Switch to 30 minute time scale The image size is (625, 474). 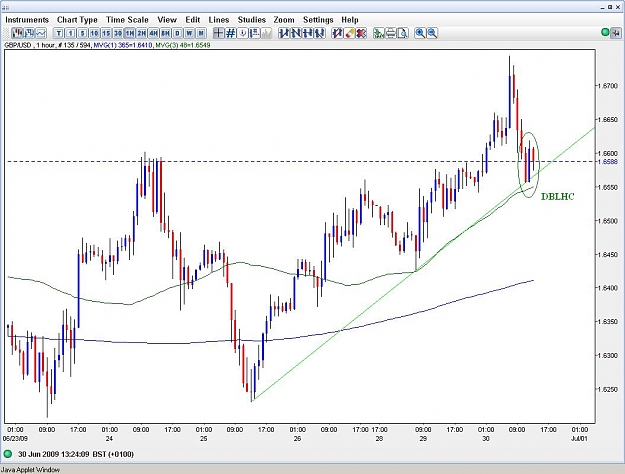click(118, 33)
